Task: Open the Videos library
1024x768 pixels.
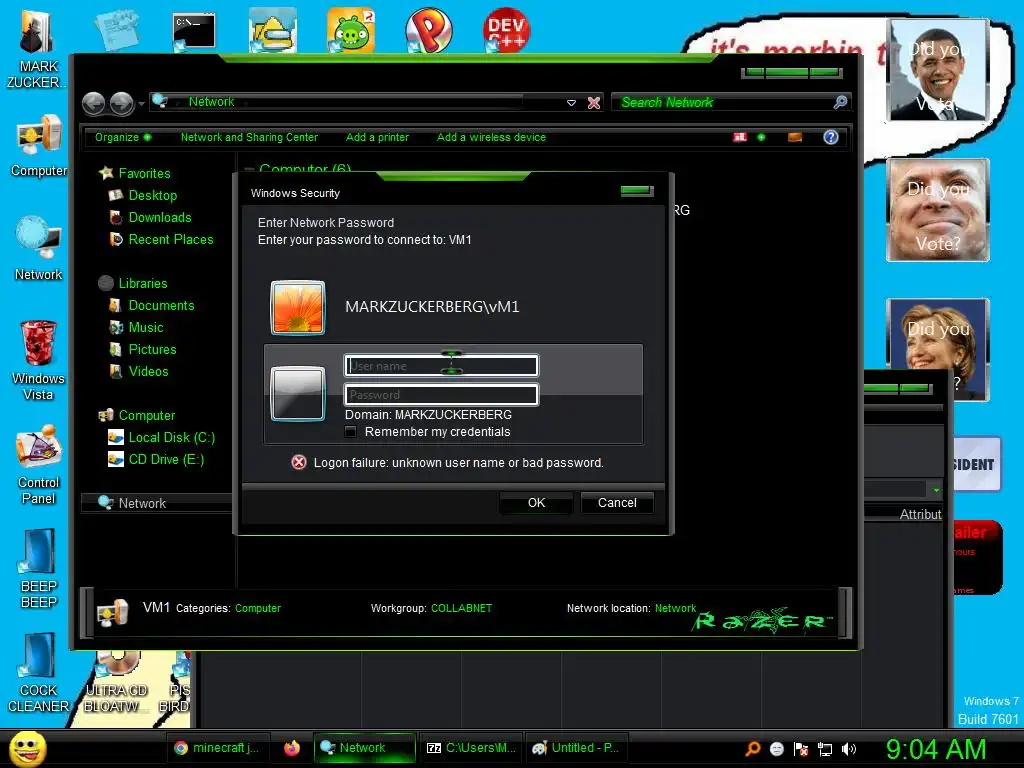Action: point(148,372)
